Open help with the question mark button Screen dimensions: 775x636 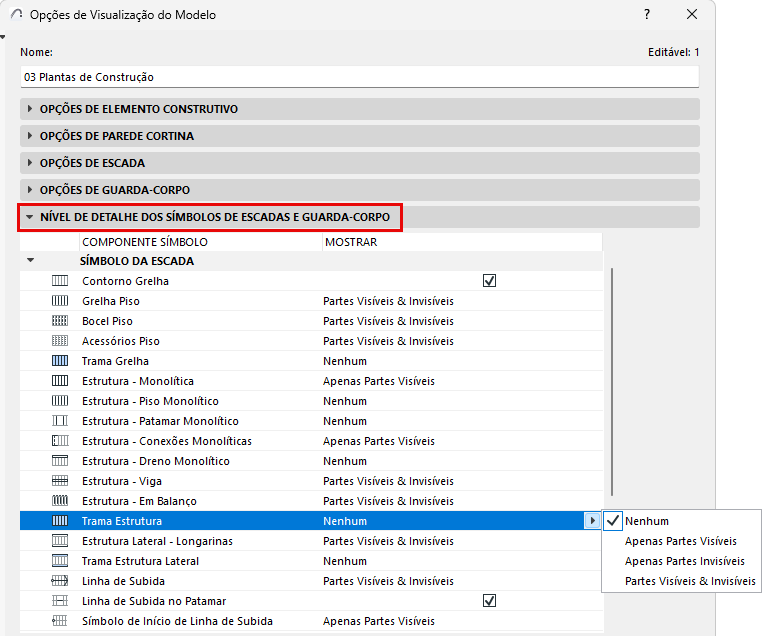pyautogui.click(x=647, y=14)
